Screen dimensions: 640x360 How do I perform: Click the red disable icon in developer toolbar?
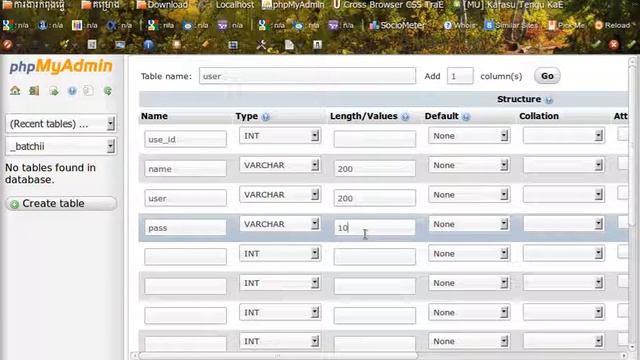[x=7, y=44]
